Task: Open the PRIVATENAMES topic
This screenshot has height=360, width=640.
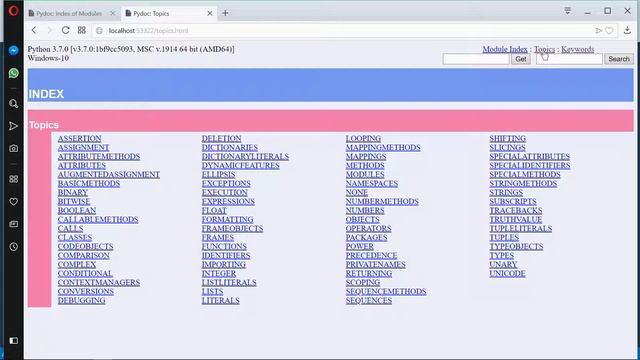Action: click(376, 264)
